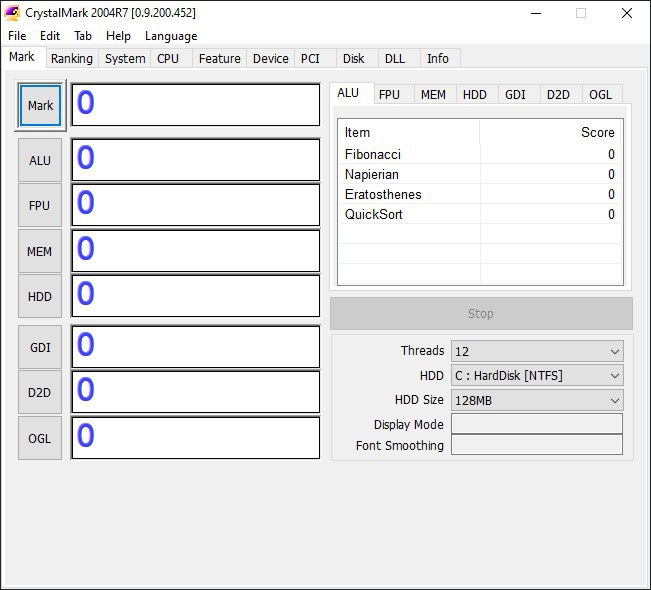The height and width of the screenshot is (590, 651).
Task: Click the ALU score box
Action: point(196,160)
